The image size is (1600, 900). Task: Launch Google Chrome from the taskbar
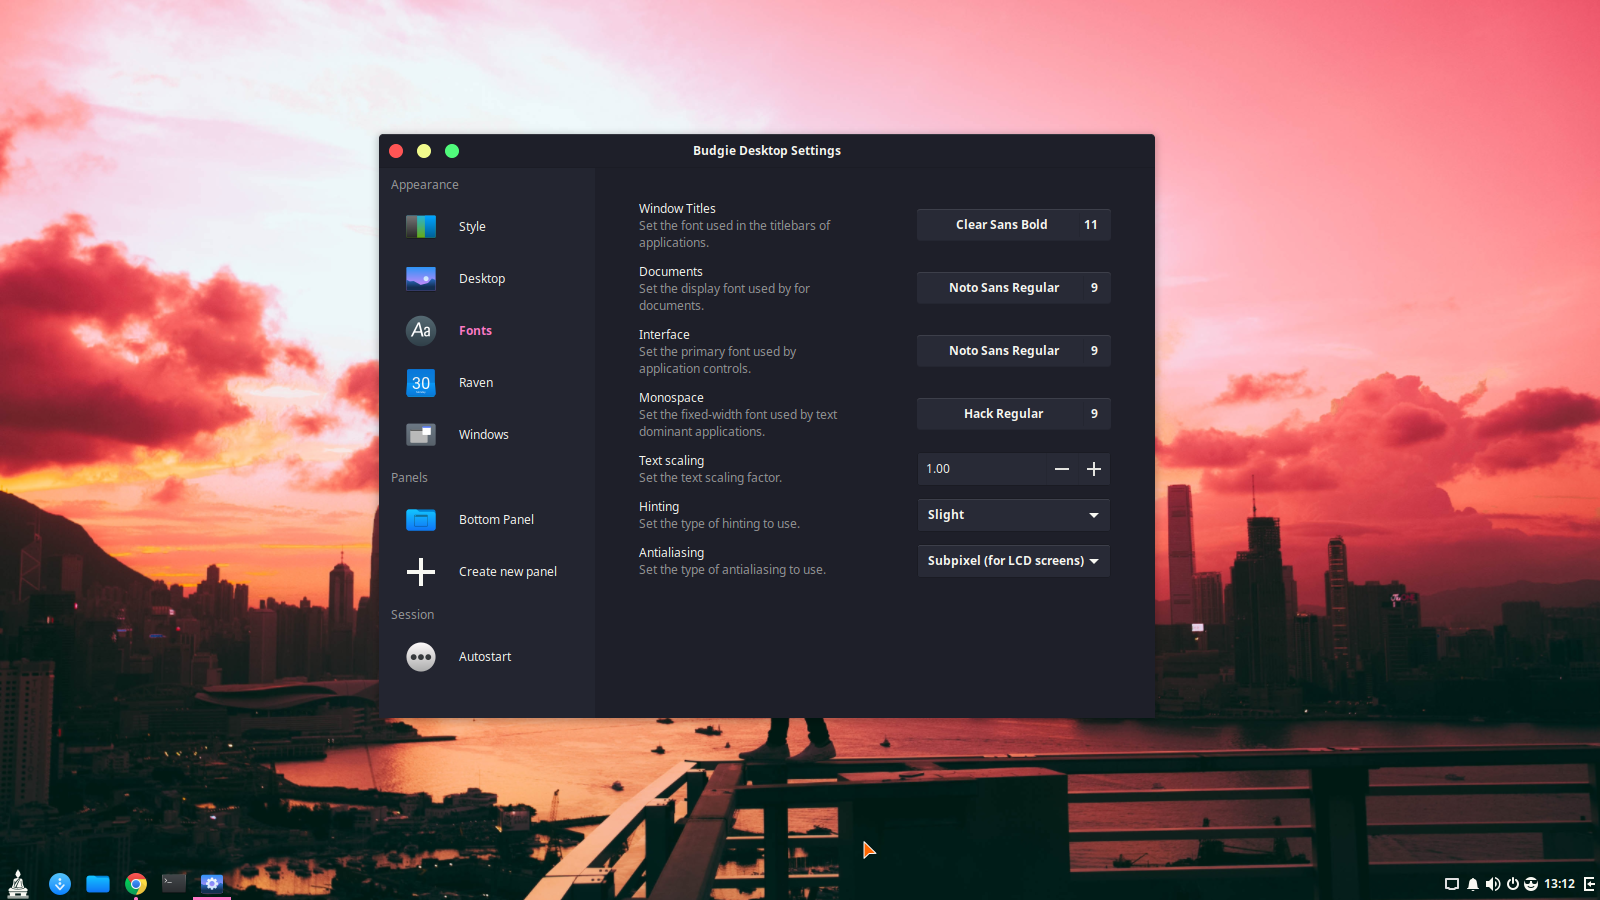click(x=136, y=883)
